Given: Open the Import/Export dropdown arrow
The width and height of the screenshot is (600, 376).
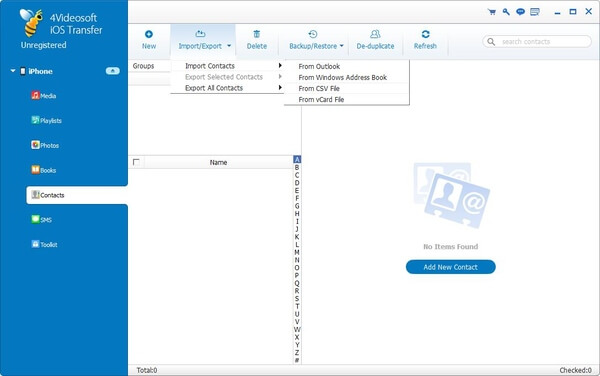Looking at the screenshot, I should click(229, 46).
